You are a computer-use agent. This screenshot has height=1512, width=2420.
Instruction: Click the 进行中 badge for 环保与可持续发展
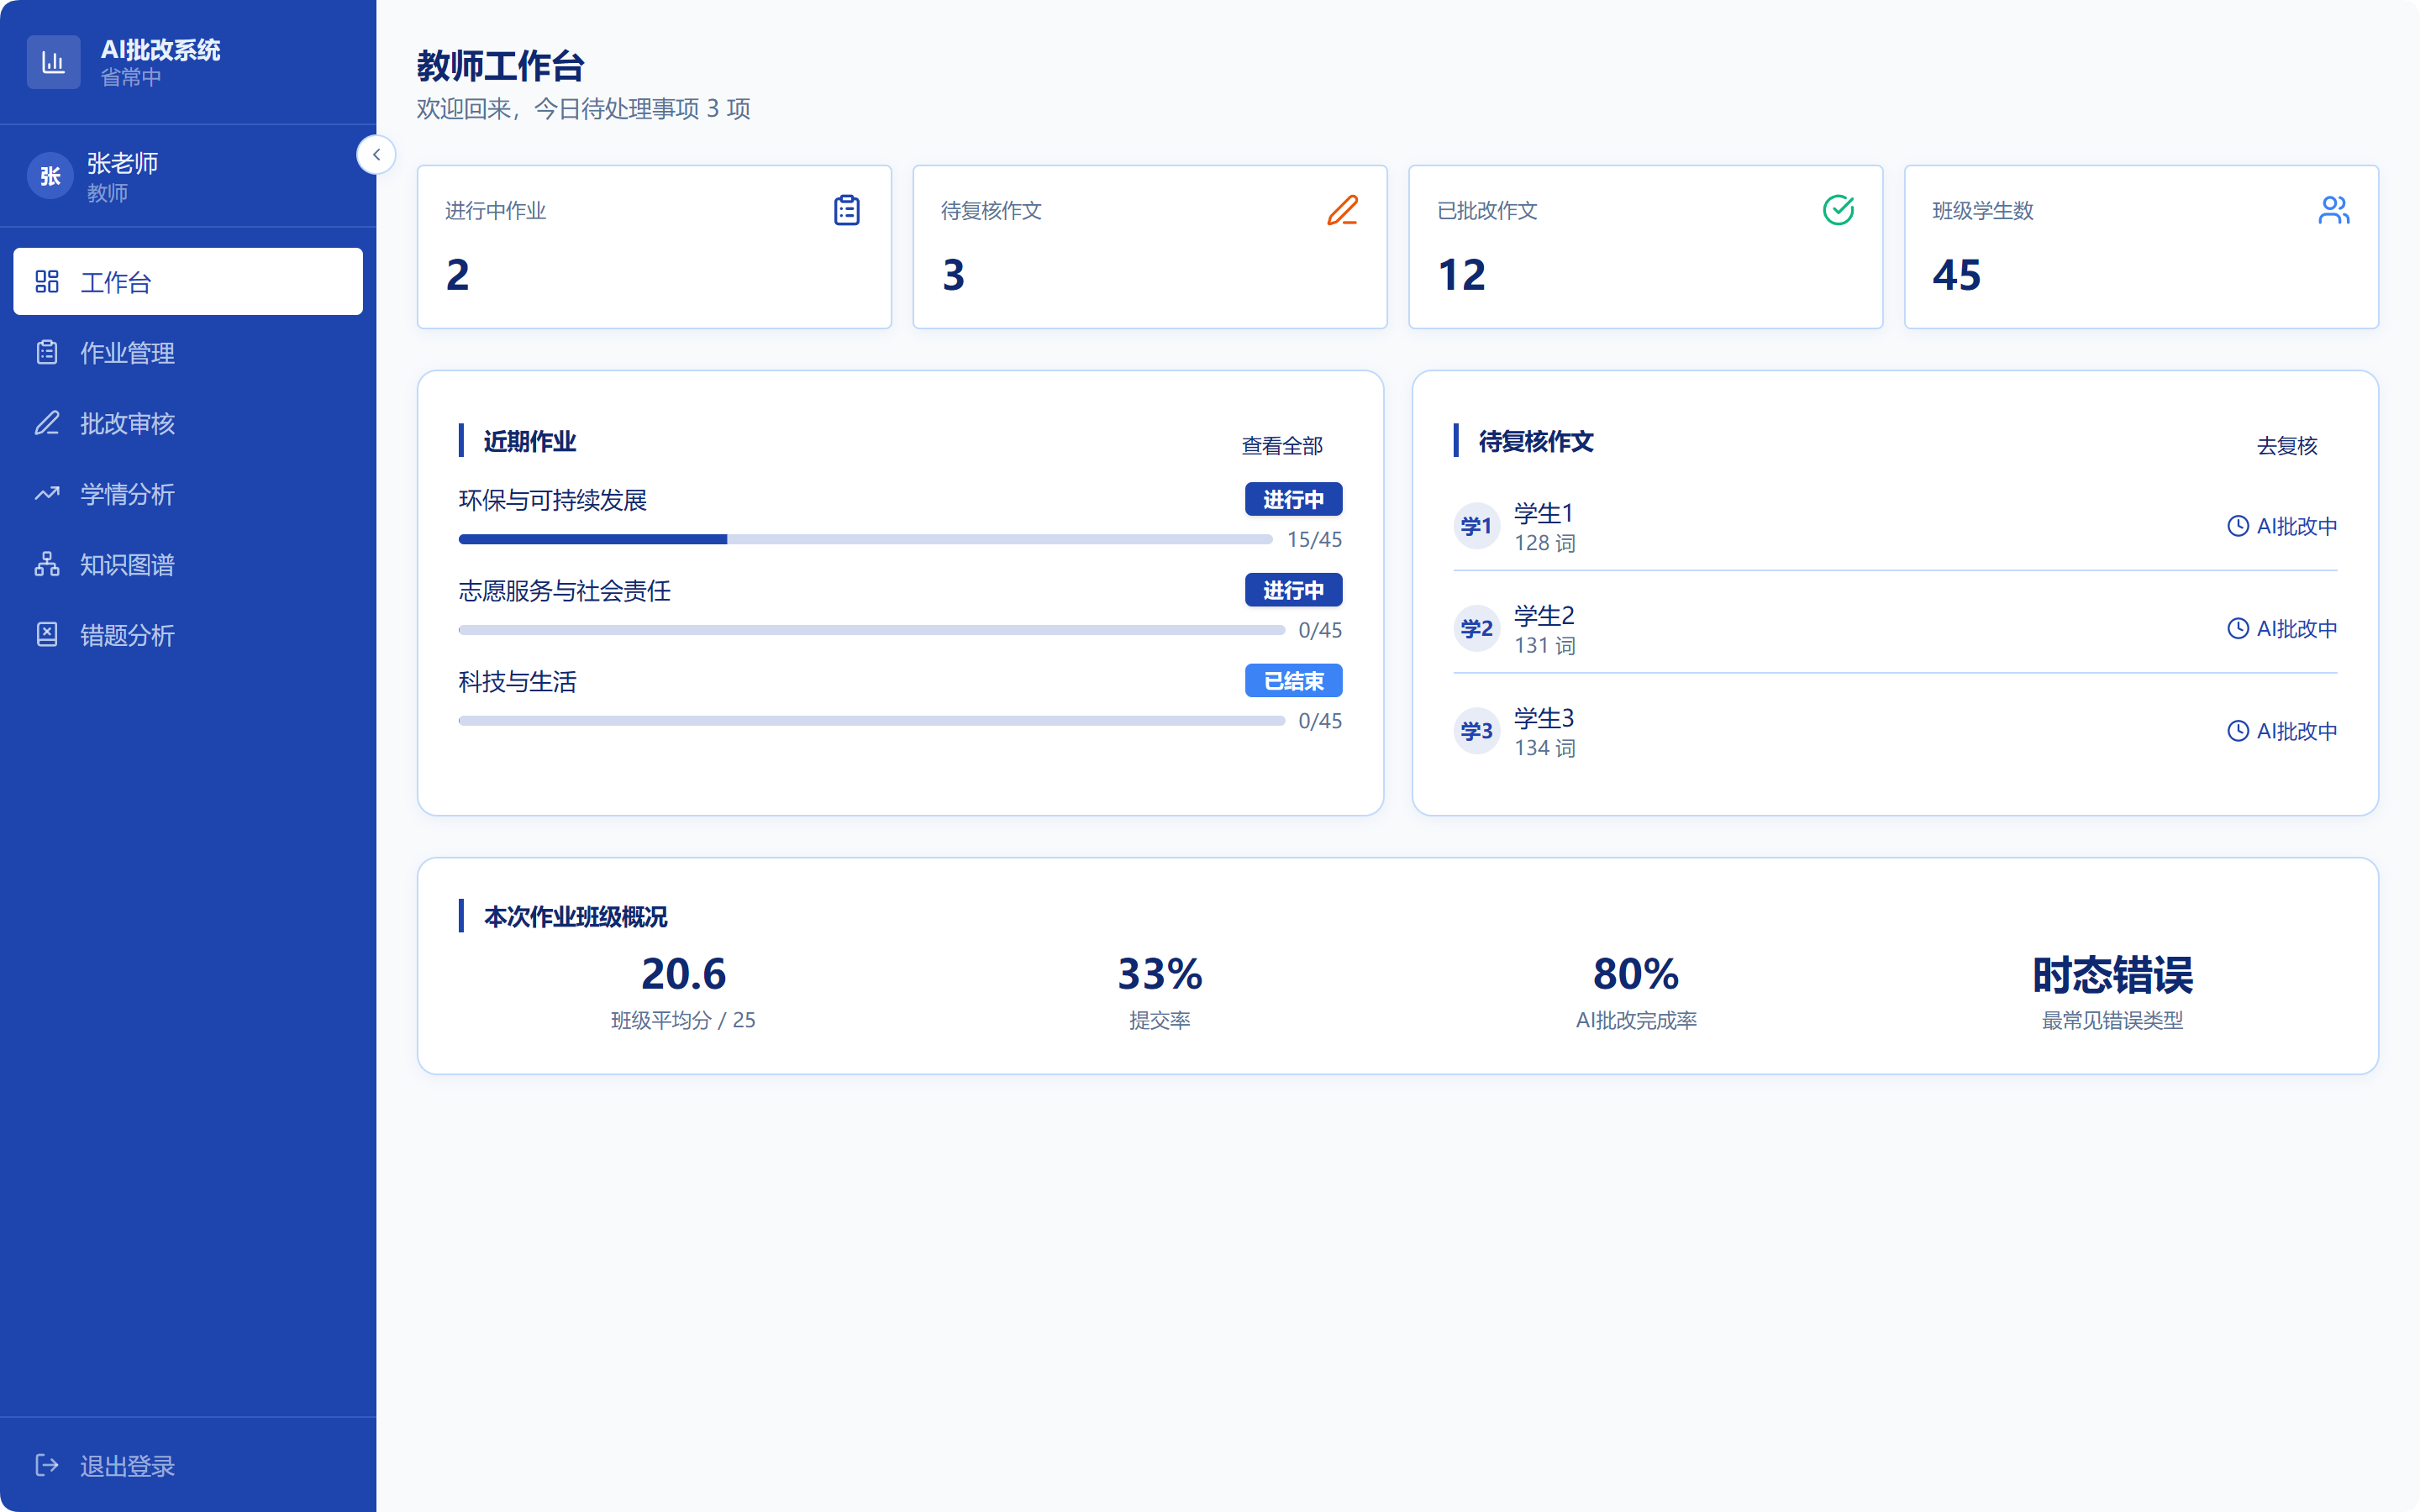[1293, 499]
